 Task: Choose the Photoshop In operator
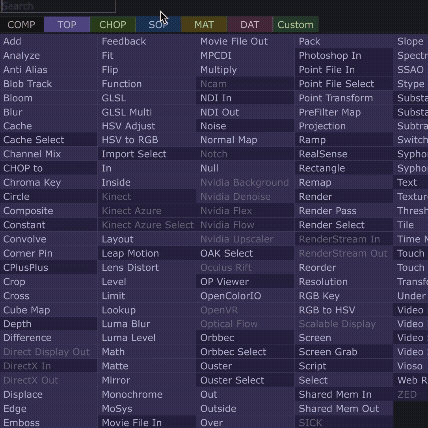[344, 56]
